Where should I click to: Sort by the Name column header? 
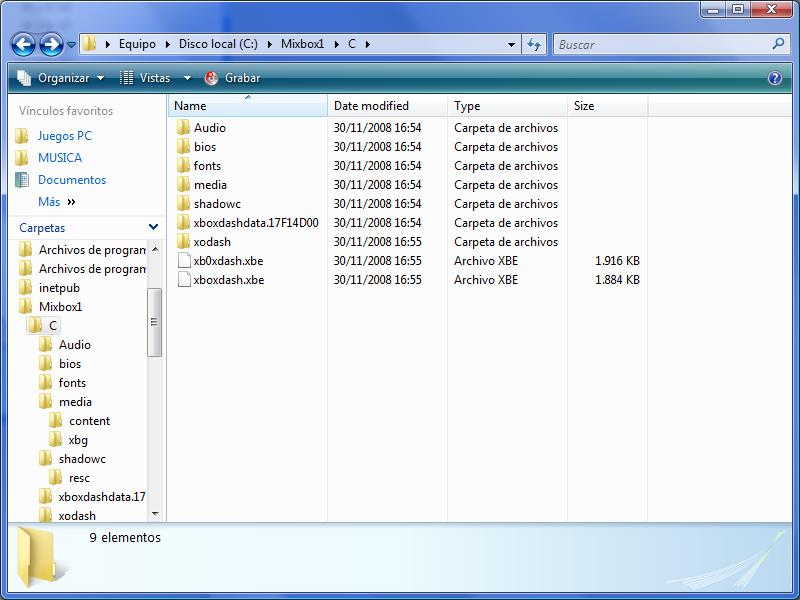point(190,106)
